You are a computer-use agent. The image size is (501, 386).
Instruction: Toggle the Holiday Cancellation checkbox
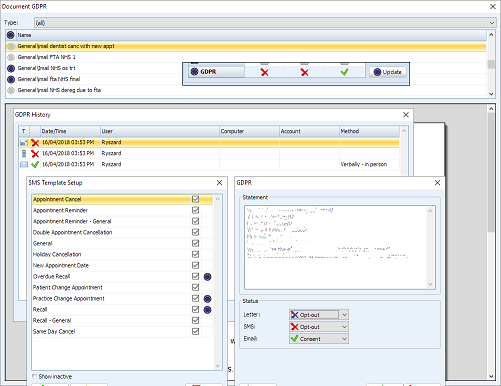[195, 254]
